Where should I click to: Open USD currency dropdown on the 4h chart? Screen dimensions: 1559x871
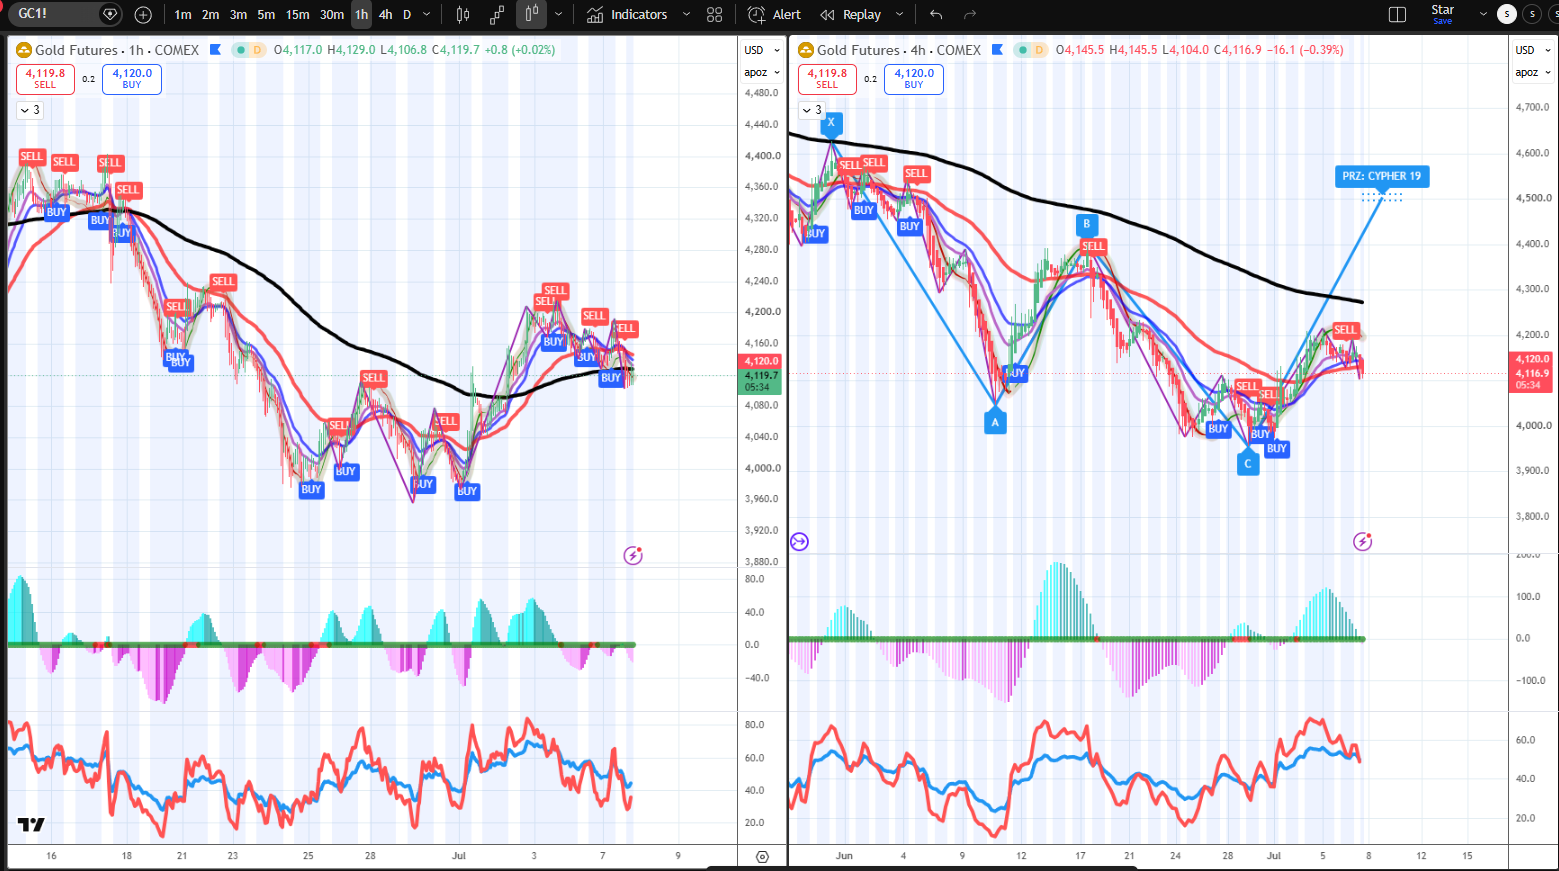(1532, 50)
